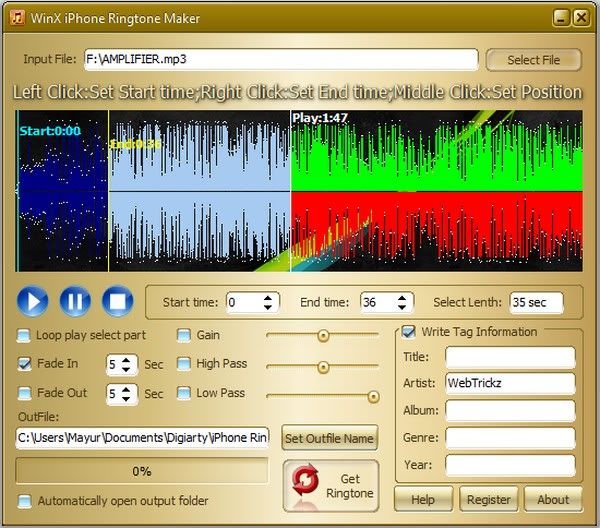Increase Fade In seconds with up arrow
Screen dimensions: 600x528
126,360
